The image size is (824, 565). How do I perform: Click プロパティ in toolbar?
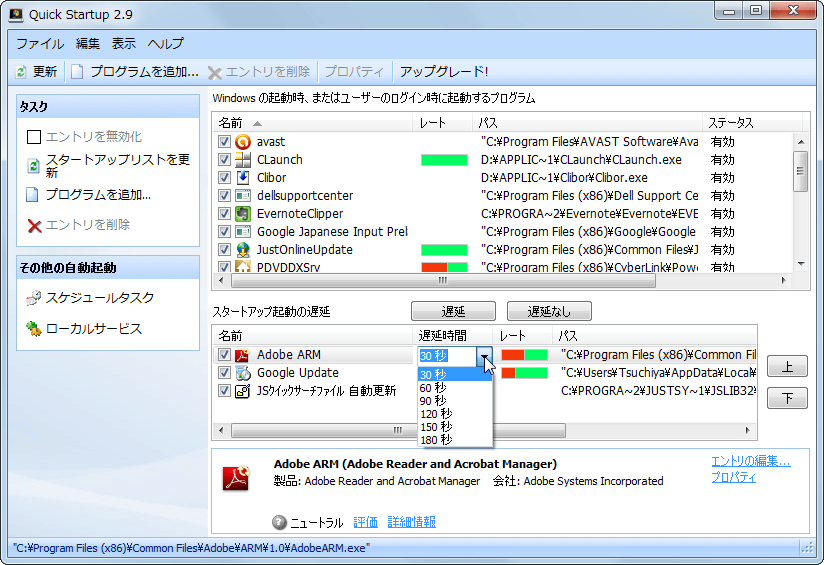pyautogui.click(x=354, y=71)
